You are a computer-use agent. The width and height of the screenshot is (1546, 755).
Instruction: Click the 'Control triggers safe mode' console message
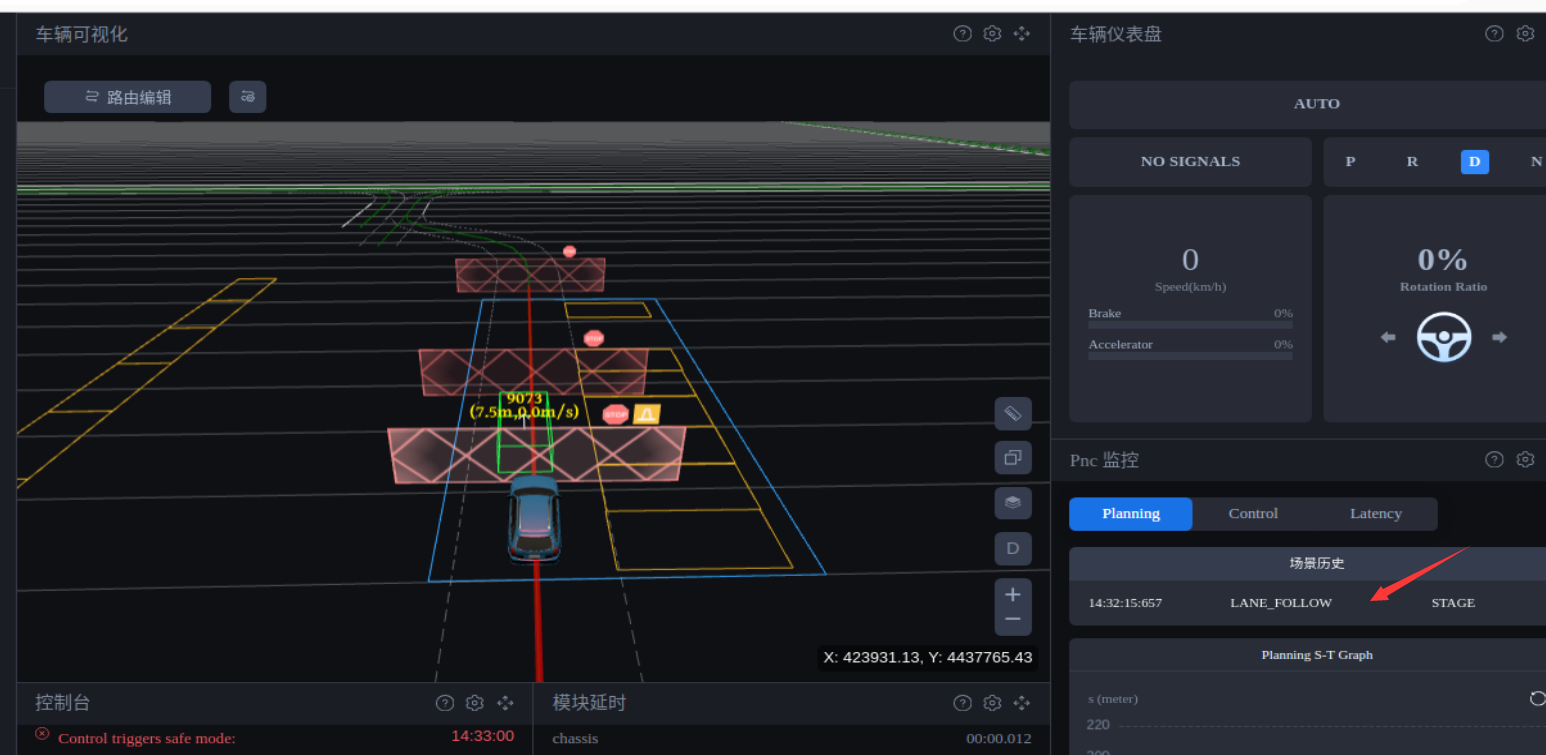147,739
